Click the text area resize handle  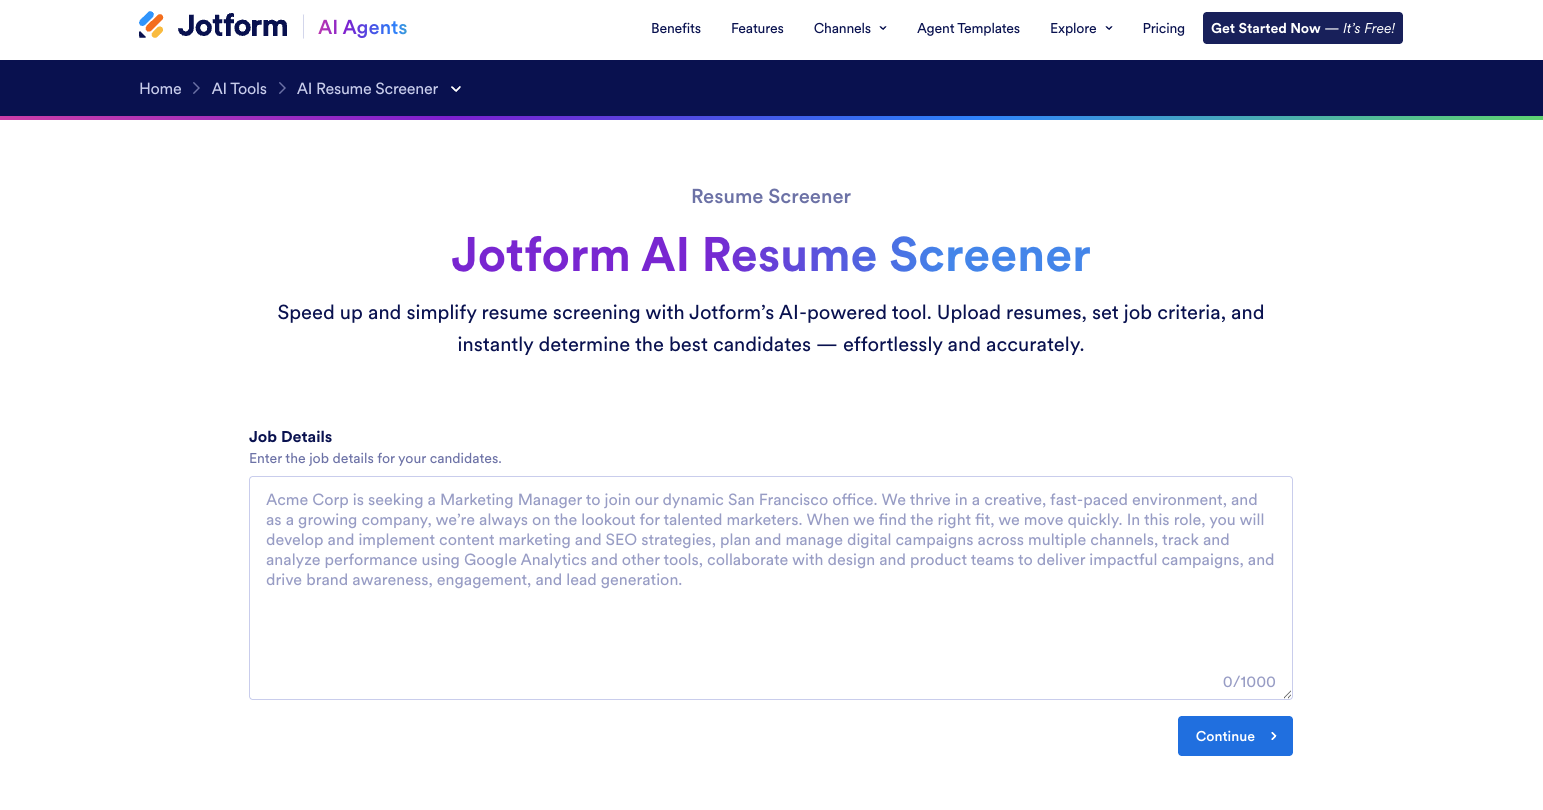point(1287,694)
